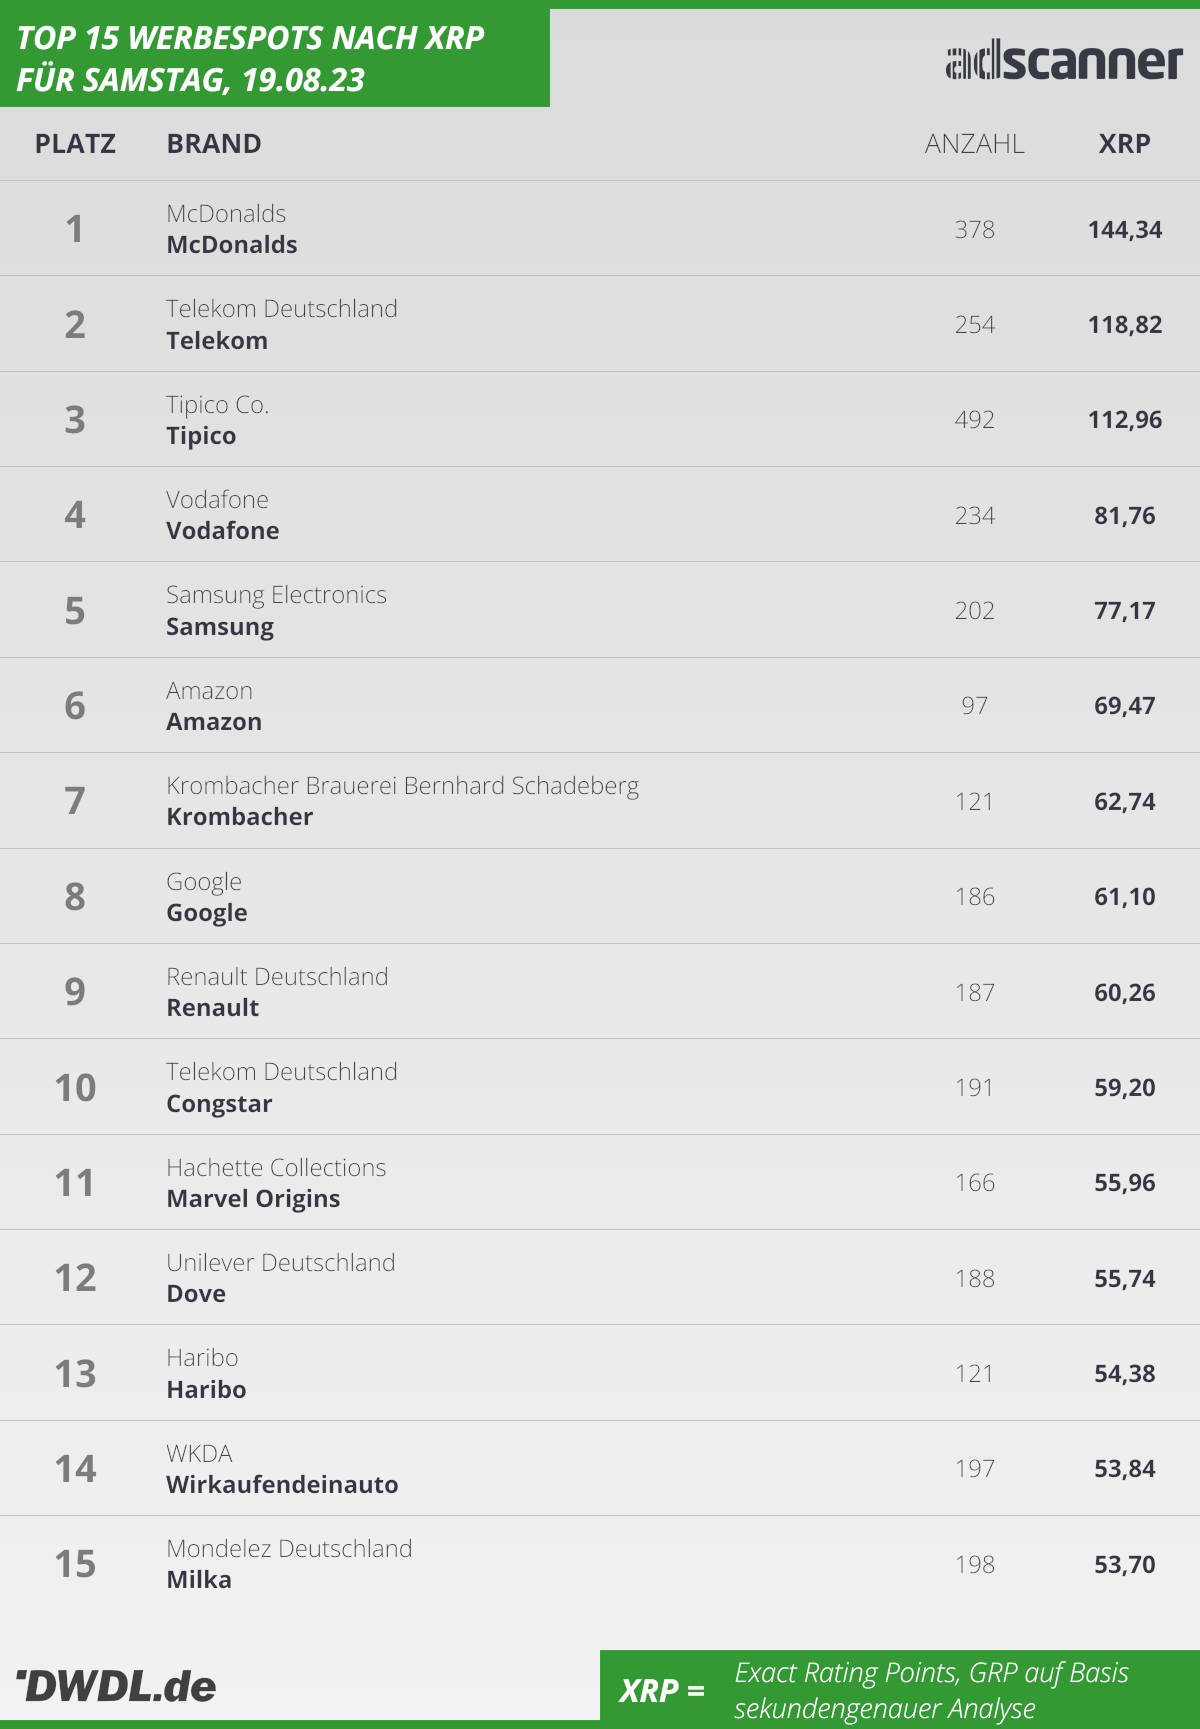Viewport: 1200px width, 1729px height.
Task: Select rank number 9 for Renault
Action: click(75, 991)
